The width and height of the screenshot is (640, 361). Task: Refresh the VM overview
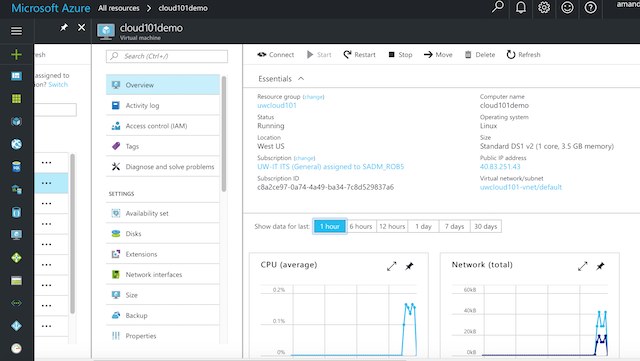[x=524, y=55]
